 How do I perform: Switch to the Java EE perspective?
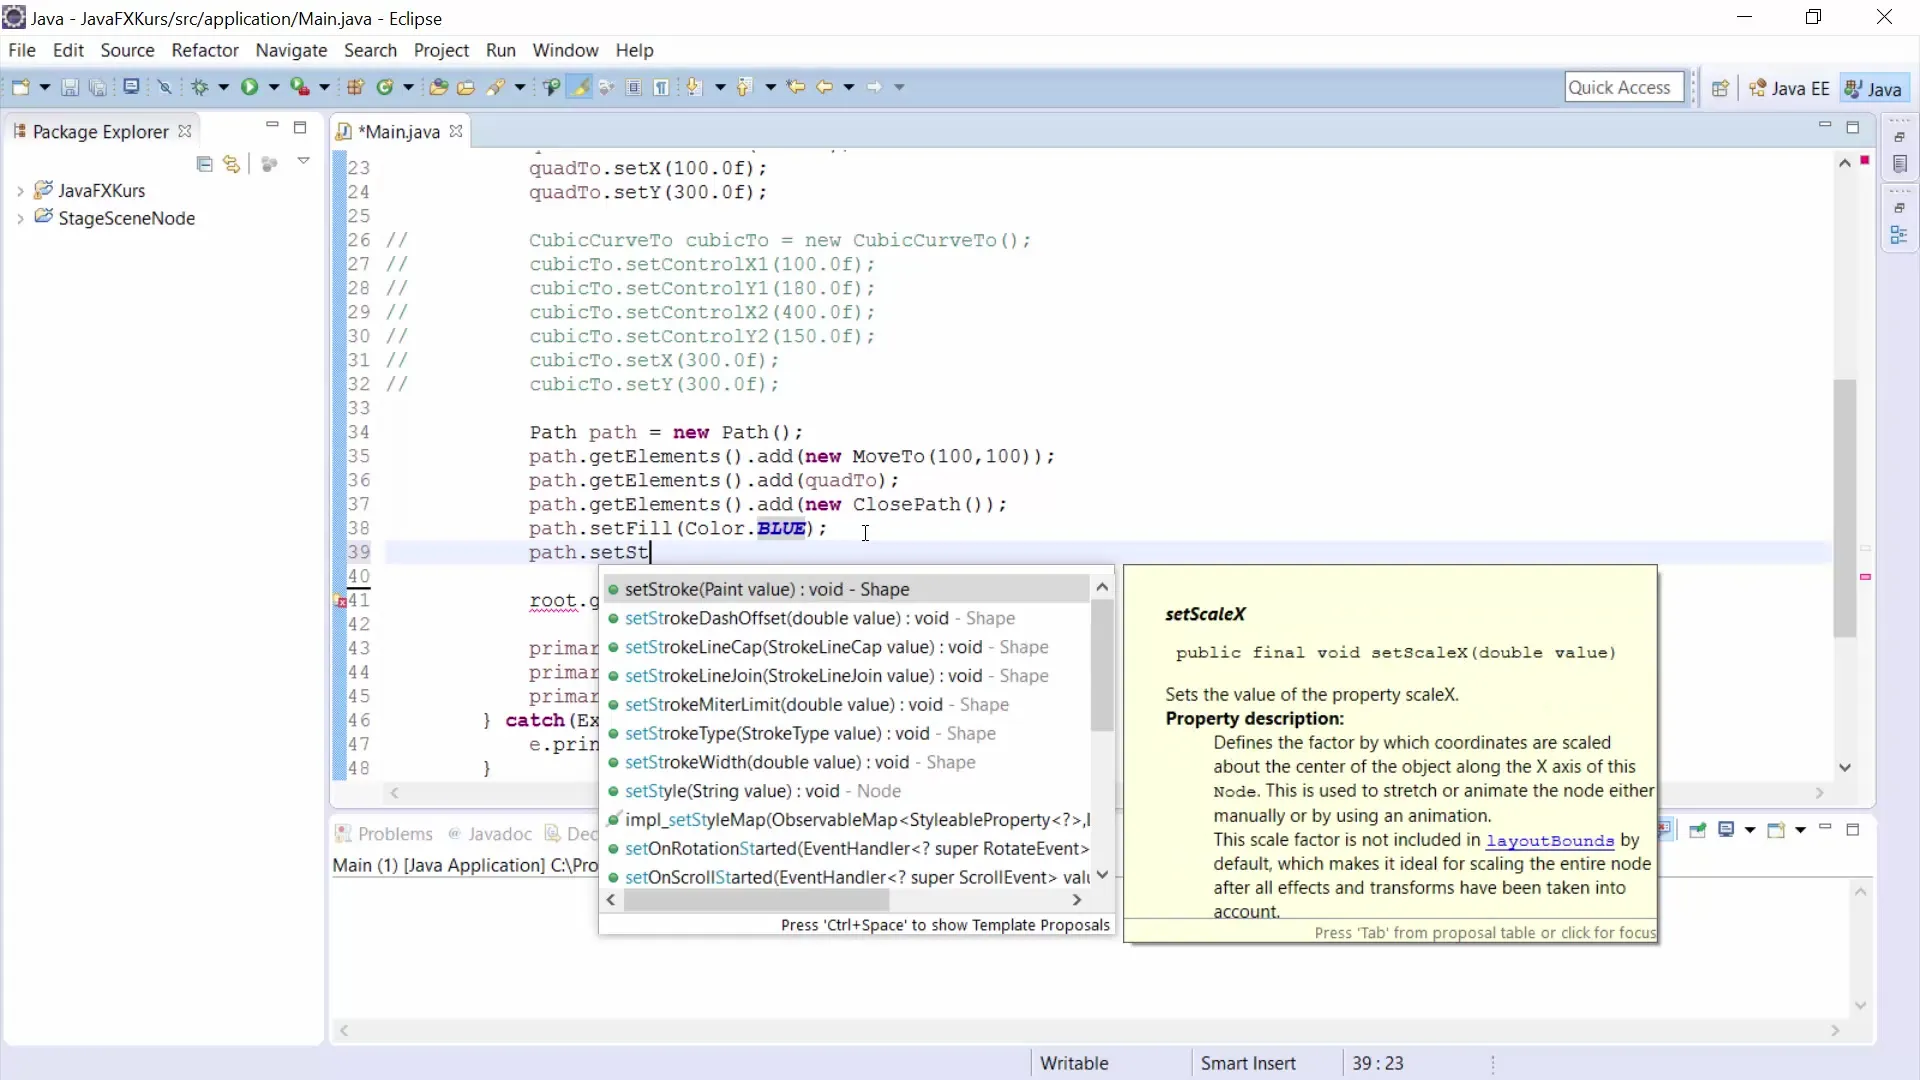[x=1789, y=88]
